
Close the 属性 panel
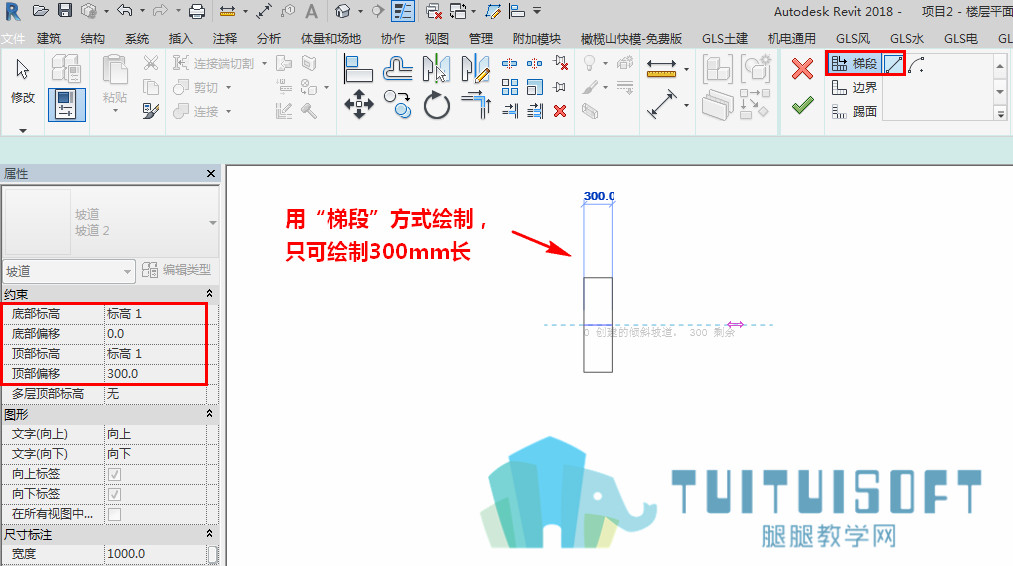click(x=211, y=173)
